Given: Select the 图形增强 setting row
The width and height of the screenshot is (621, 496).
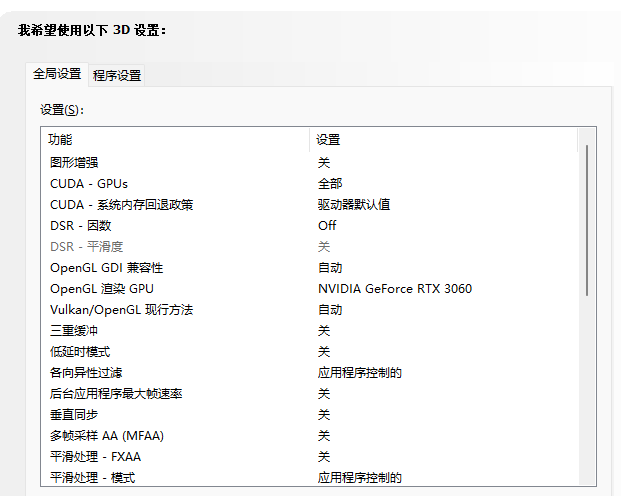Looking at the screenshot, I should (x=74, y=162).
